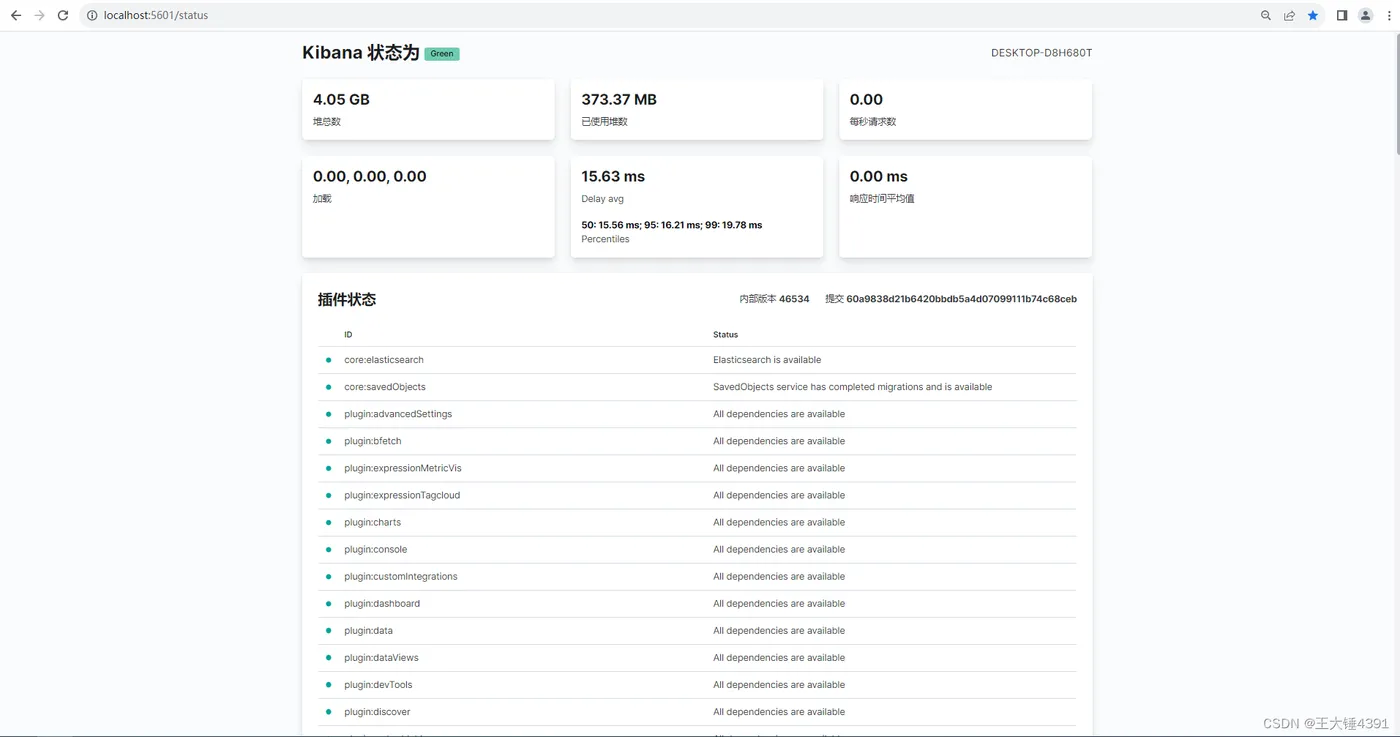Click the green dot beside plugin:discover

tap(328, 711)
